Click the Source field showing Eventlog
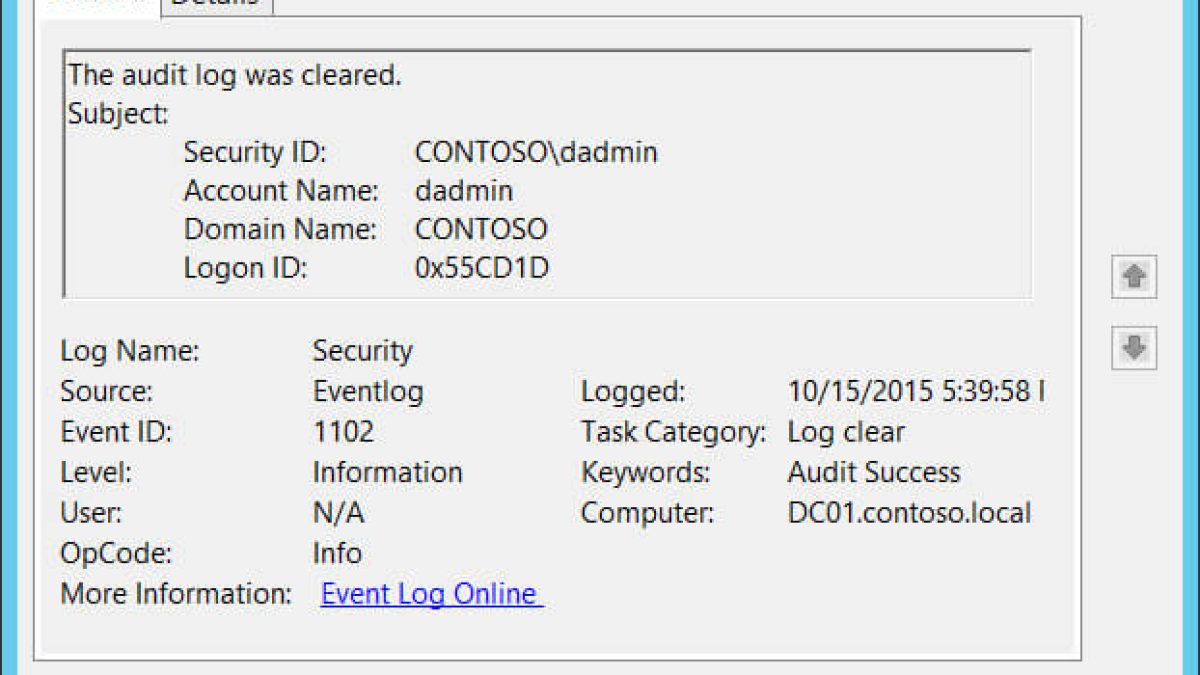Image resolution: width=1200 pixels, height=675 pixels. pos(368,391)
